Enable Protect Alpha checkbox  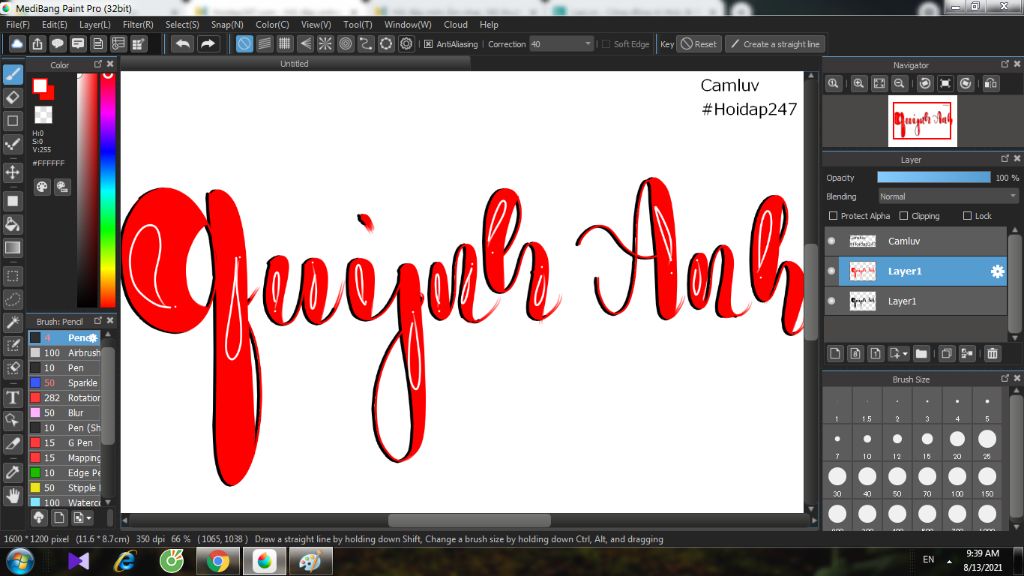[833, 216]
